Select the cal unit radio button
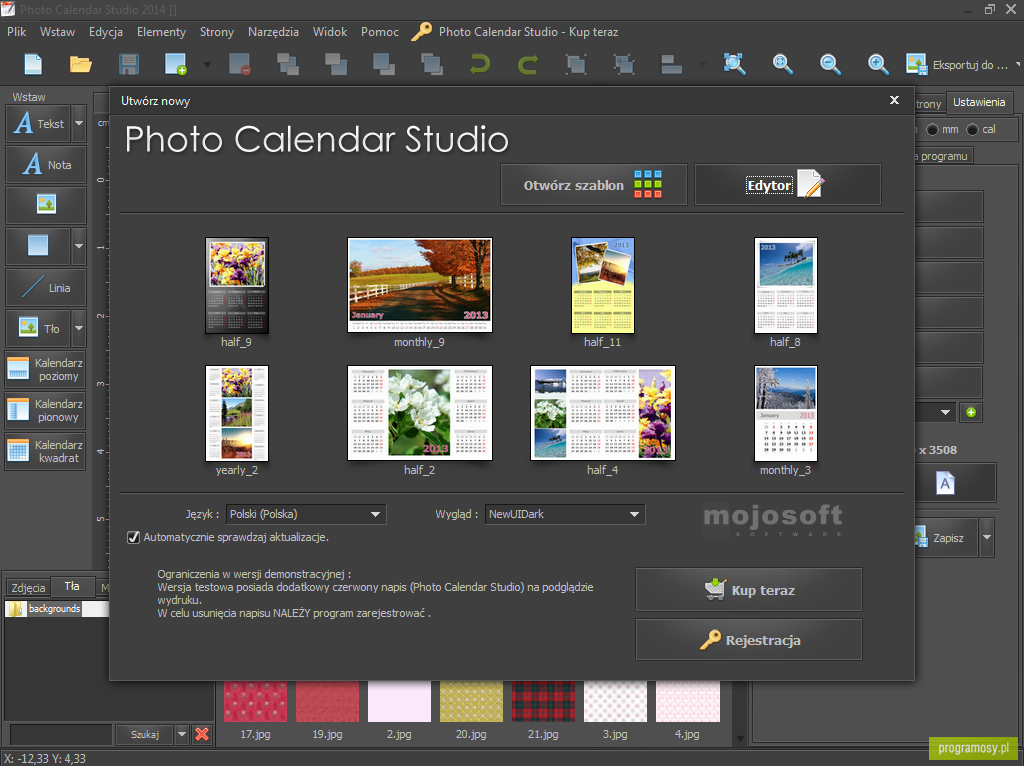The height and width of the screenshot is (766, 1024). (x=972, y=129)
